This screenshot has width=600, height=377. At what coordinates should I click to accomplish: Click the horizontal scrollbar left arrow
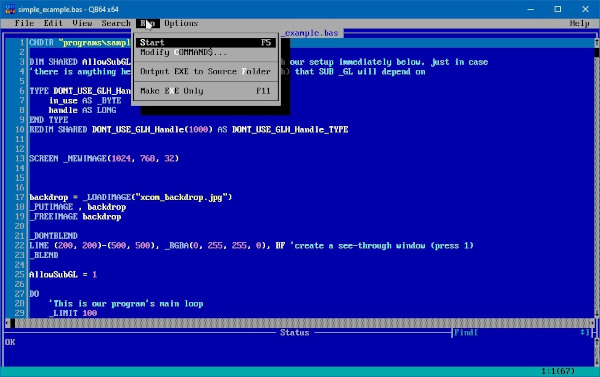[7, 323]
